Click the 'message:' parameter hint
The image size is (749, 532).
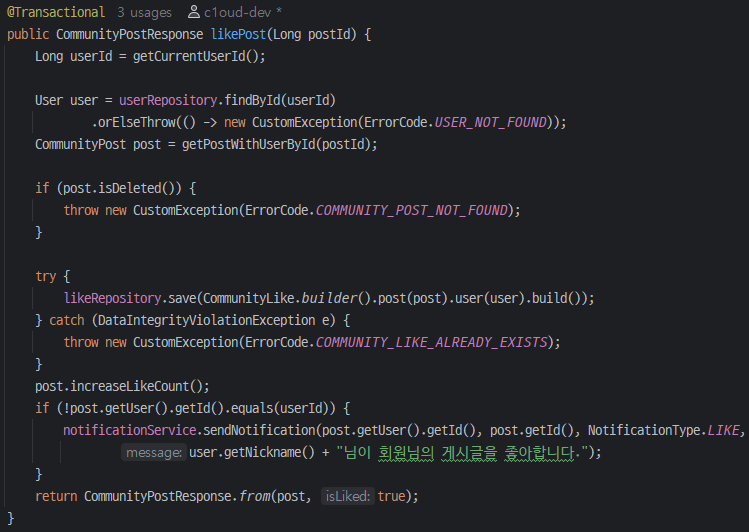tap(153, 452)
